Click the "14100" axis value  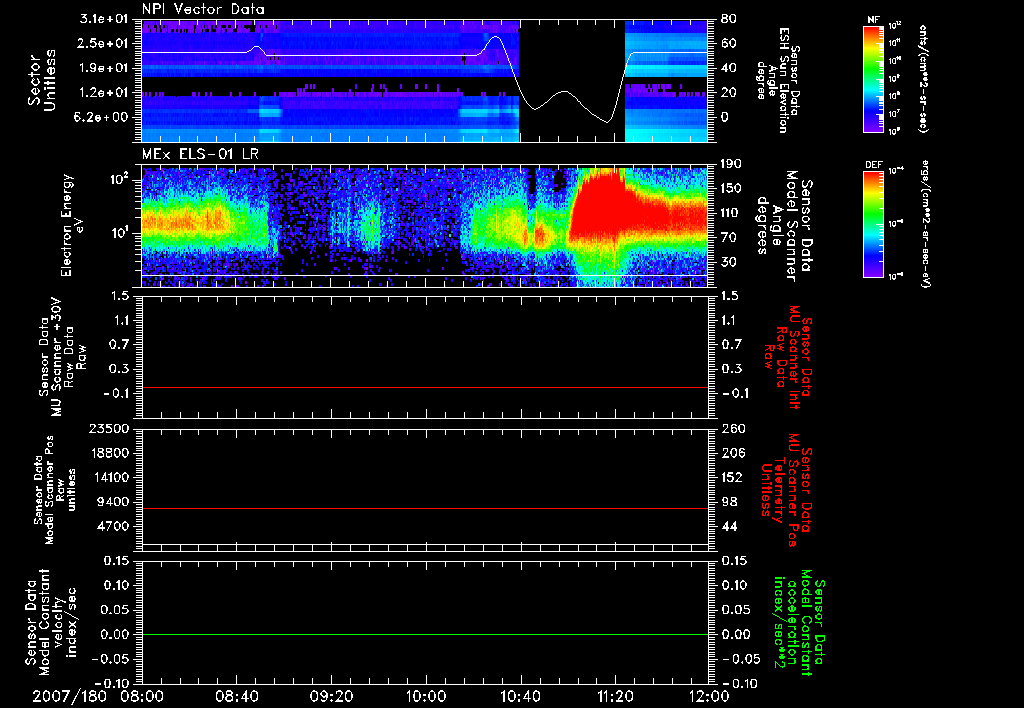[110, 477]
